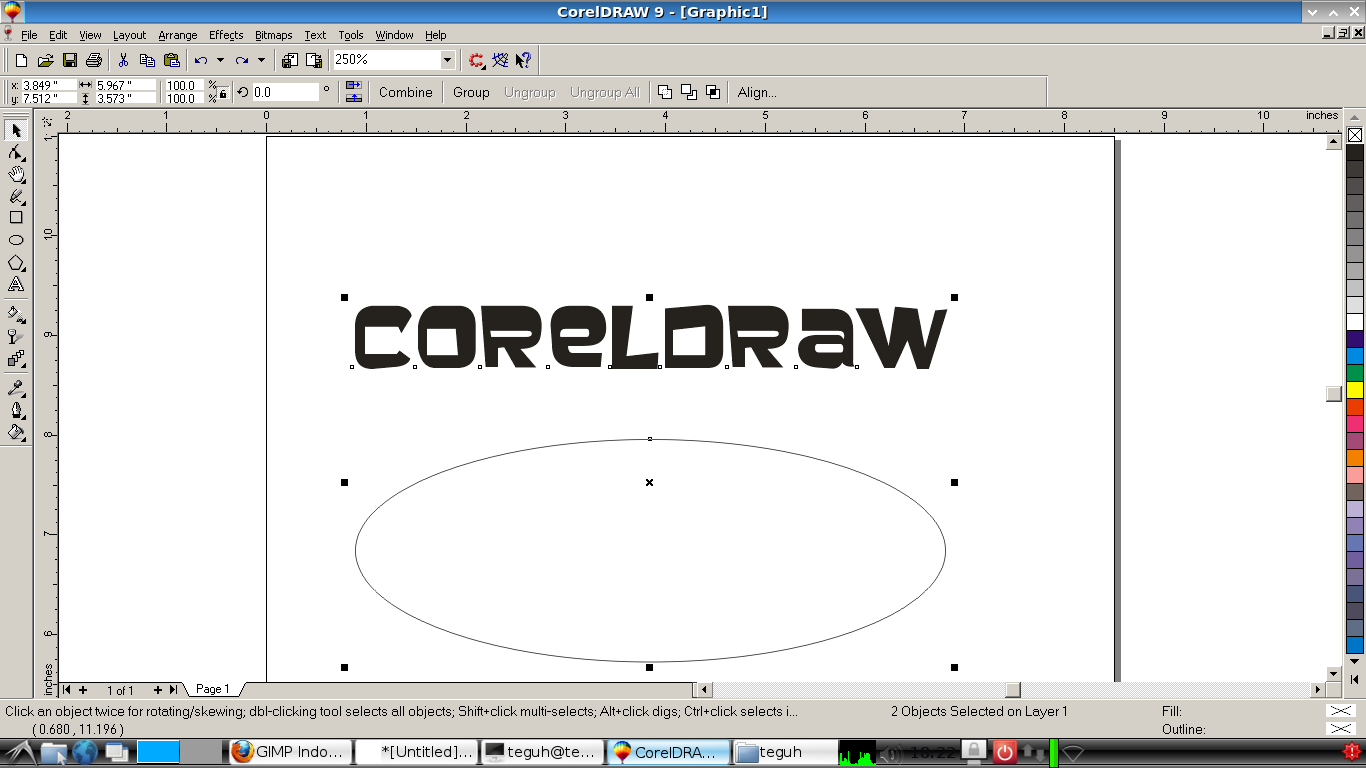This screenshot has width=1366, height=768.
Task: Combine the selected objects
Action: coord(405,92)
